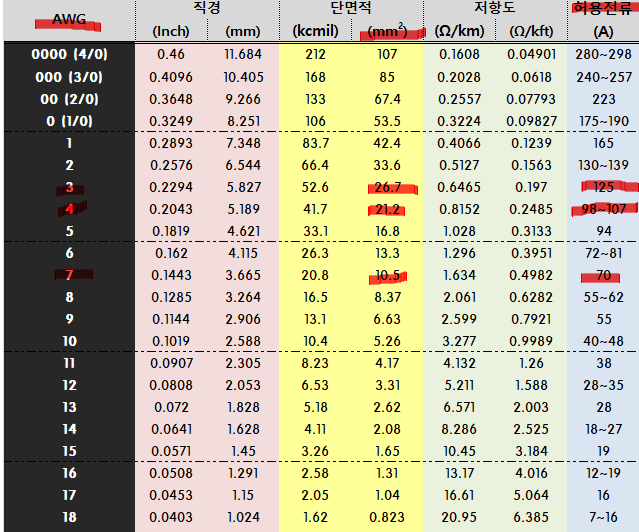Select current range 7~16
This screenshot has width=639, height=532.
[604, 517]
